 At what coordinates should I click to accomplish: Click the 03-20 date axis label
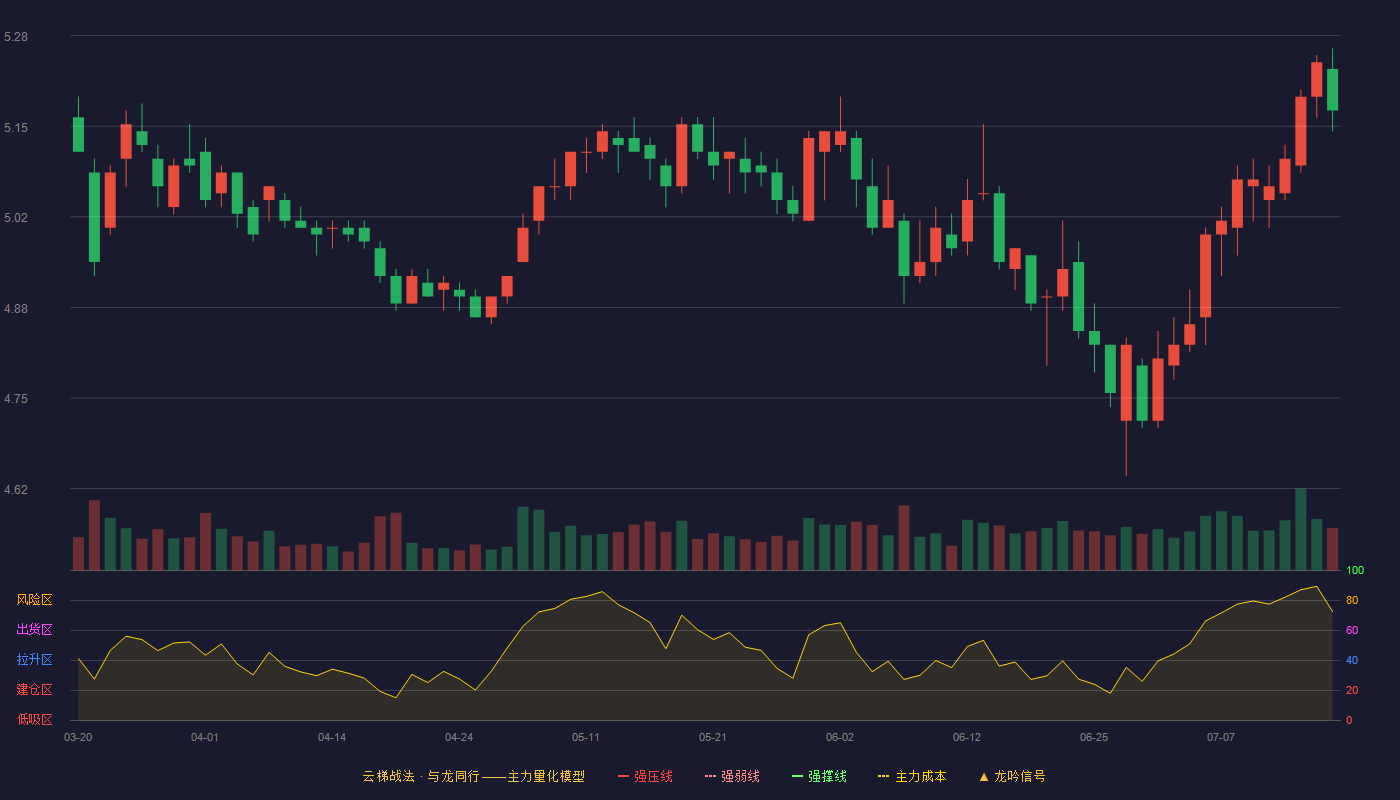tap(78, 737)
